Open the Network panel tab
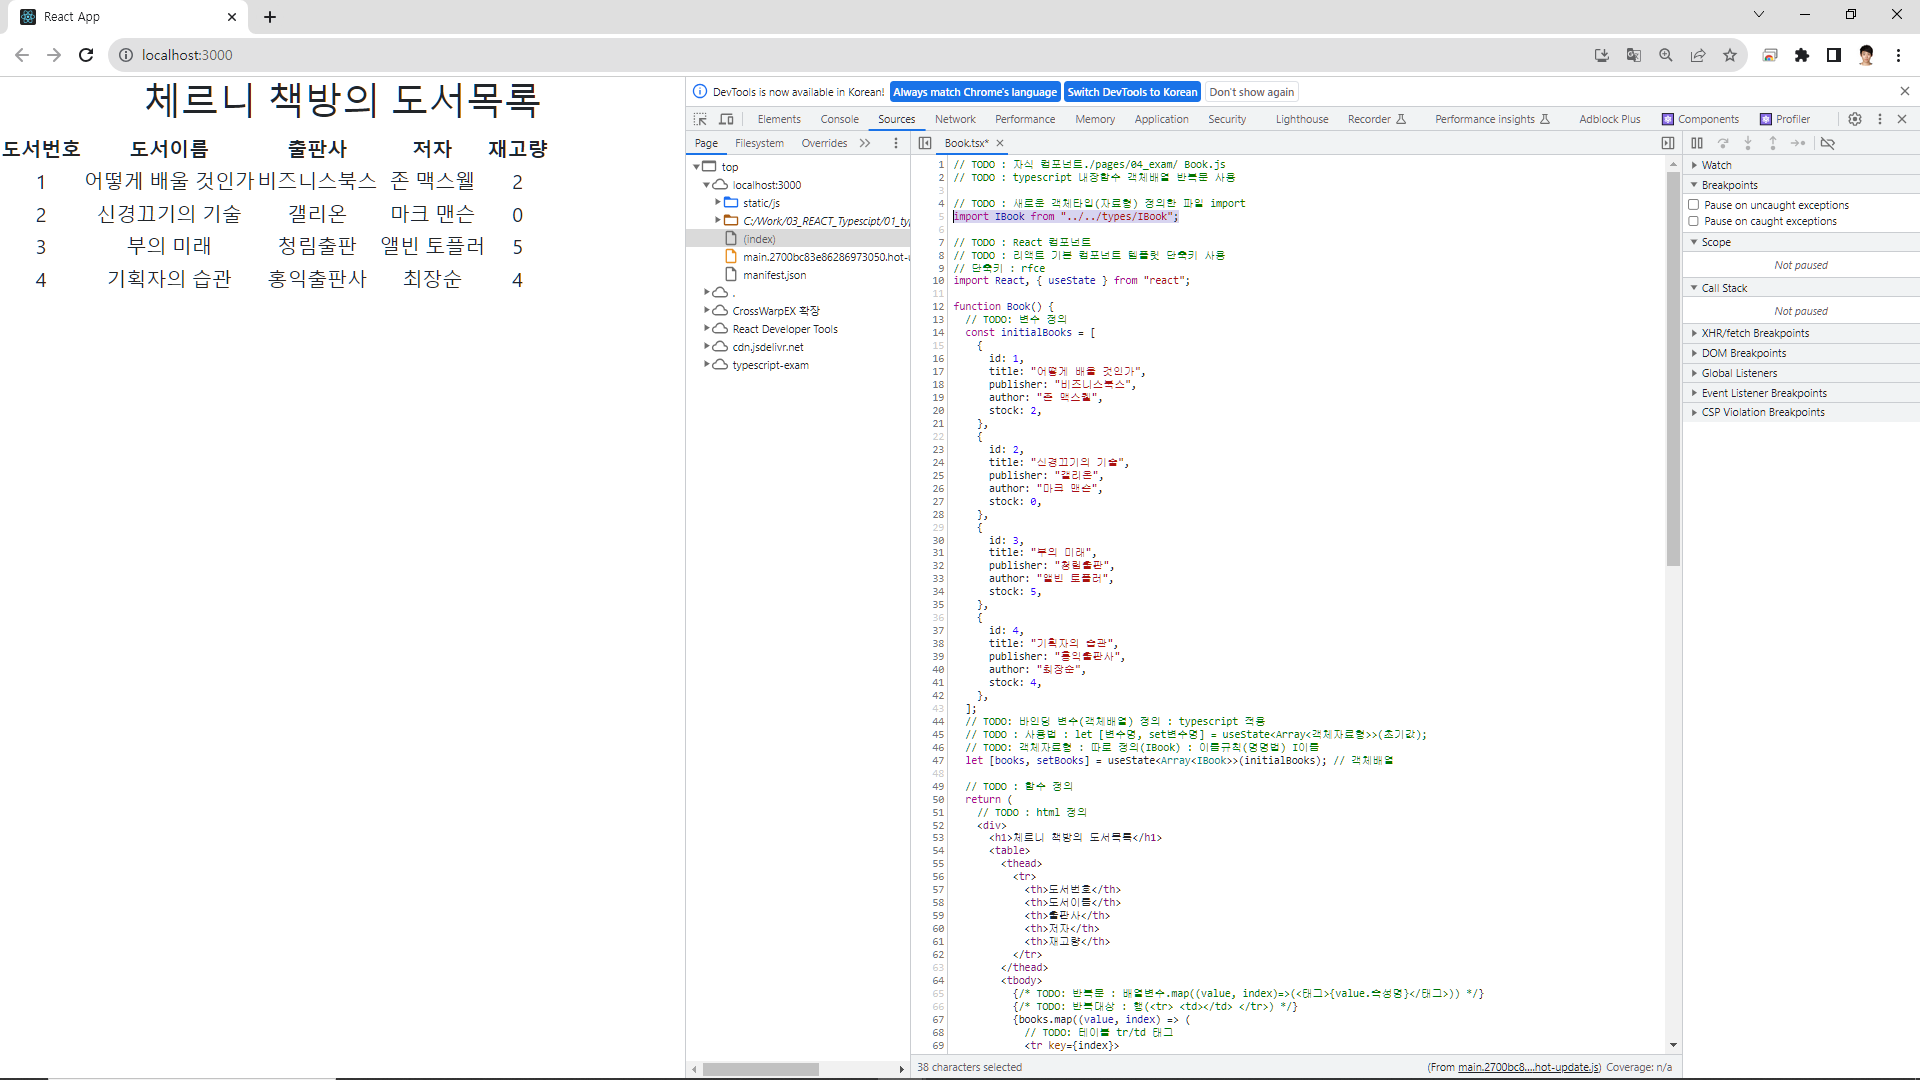1920x1080 pixels. (955, 119)
